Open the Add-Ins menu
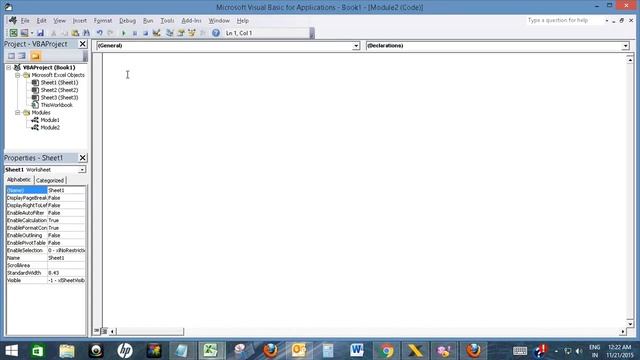 point(191,20)
